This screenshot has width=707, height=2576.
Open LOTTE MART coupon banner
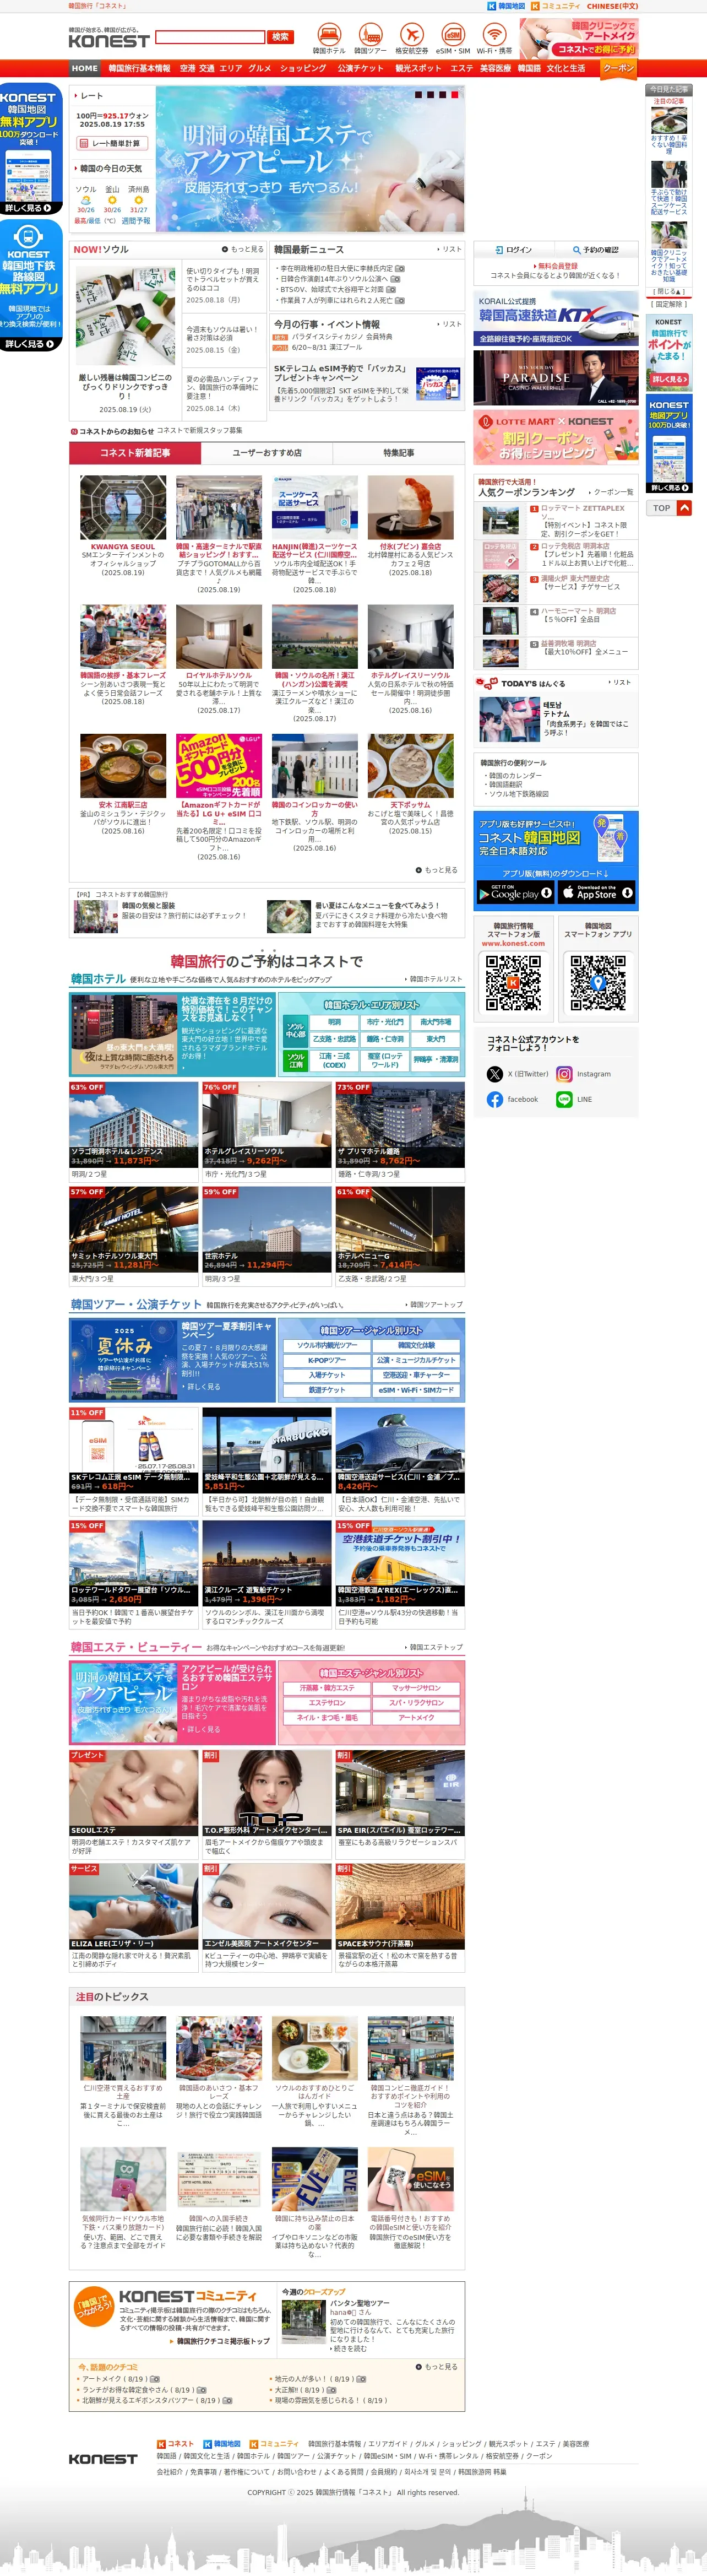tap(555, 437)
